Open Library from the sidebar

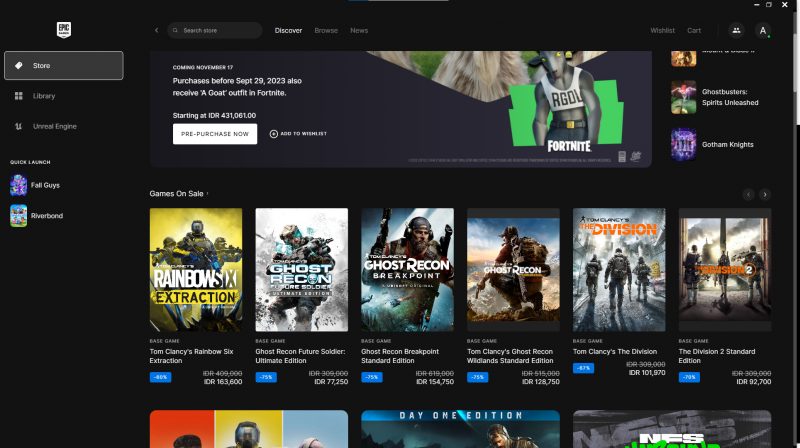(44, 96)
